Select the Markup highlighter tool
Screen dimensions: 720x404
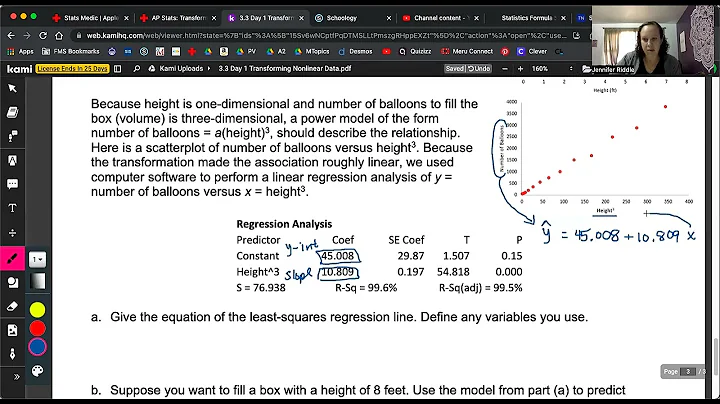(12, 160)
